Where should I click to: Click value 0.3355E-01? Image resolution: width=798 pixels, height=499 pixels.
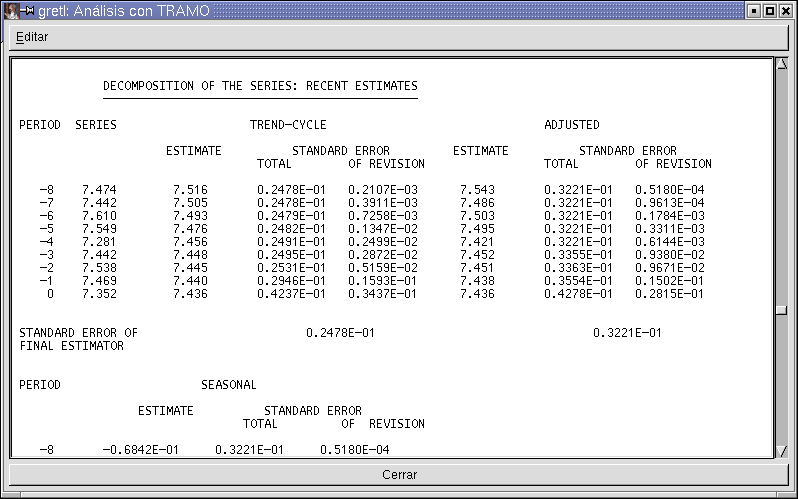pos(578,255)
